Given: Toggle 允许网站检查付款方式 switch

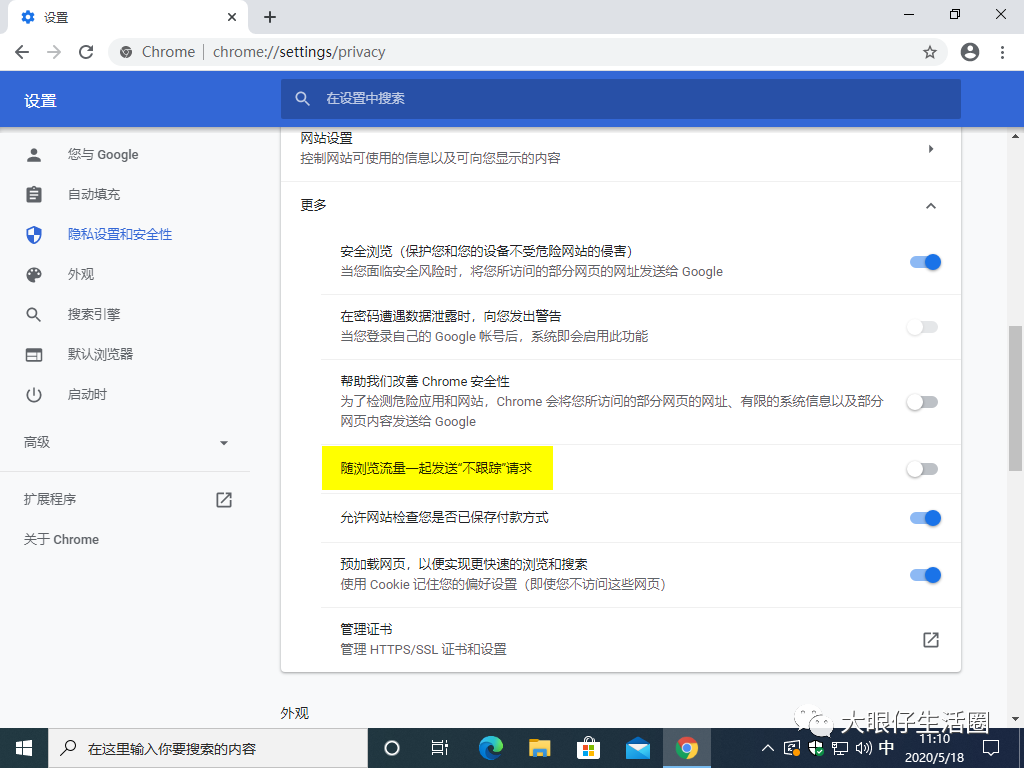Looking at the screenshot, I should point(925,518).
